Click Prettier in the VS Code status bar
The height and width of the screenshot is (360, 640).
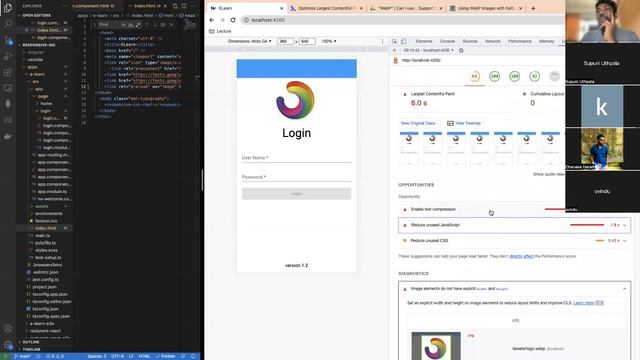[x=166, y=356]
